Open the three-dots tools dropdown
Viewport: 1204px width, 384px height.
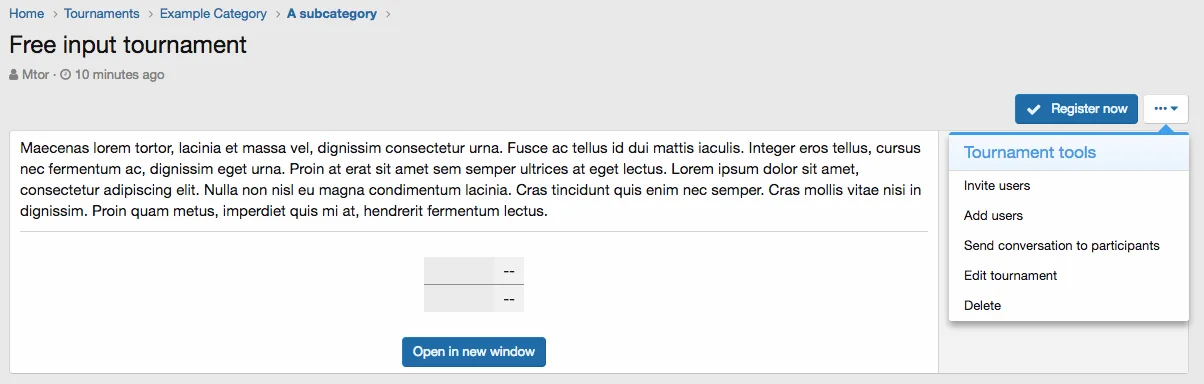[x=1166, y=109]
